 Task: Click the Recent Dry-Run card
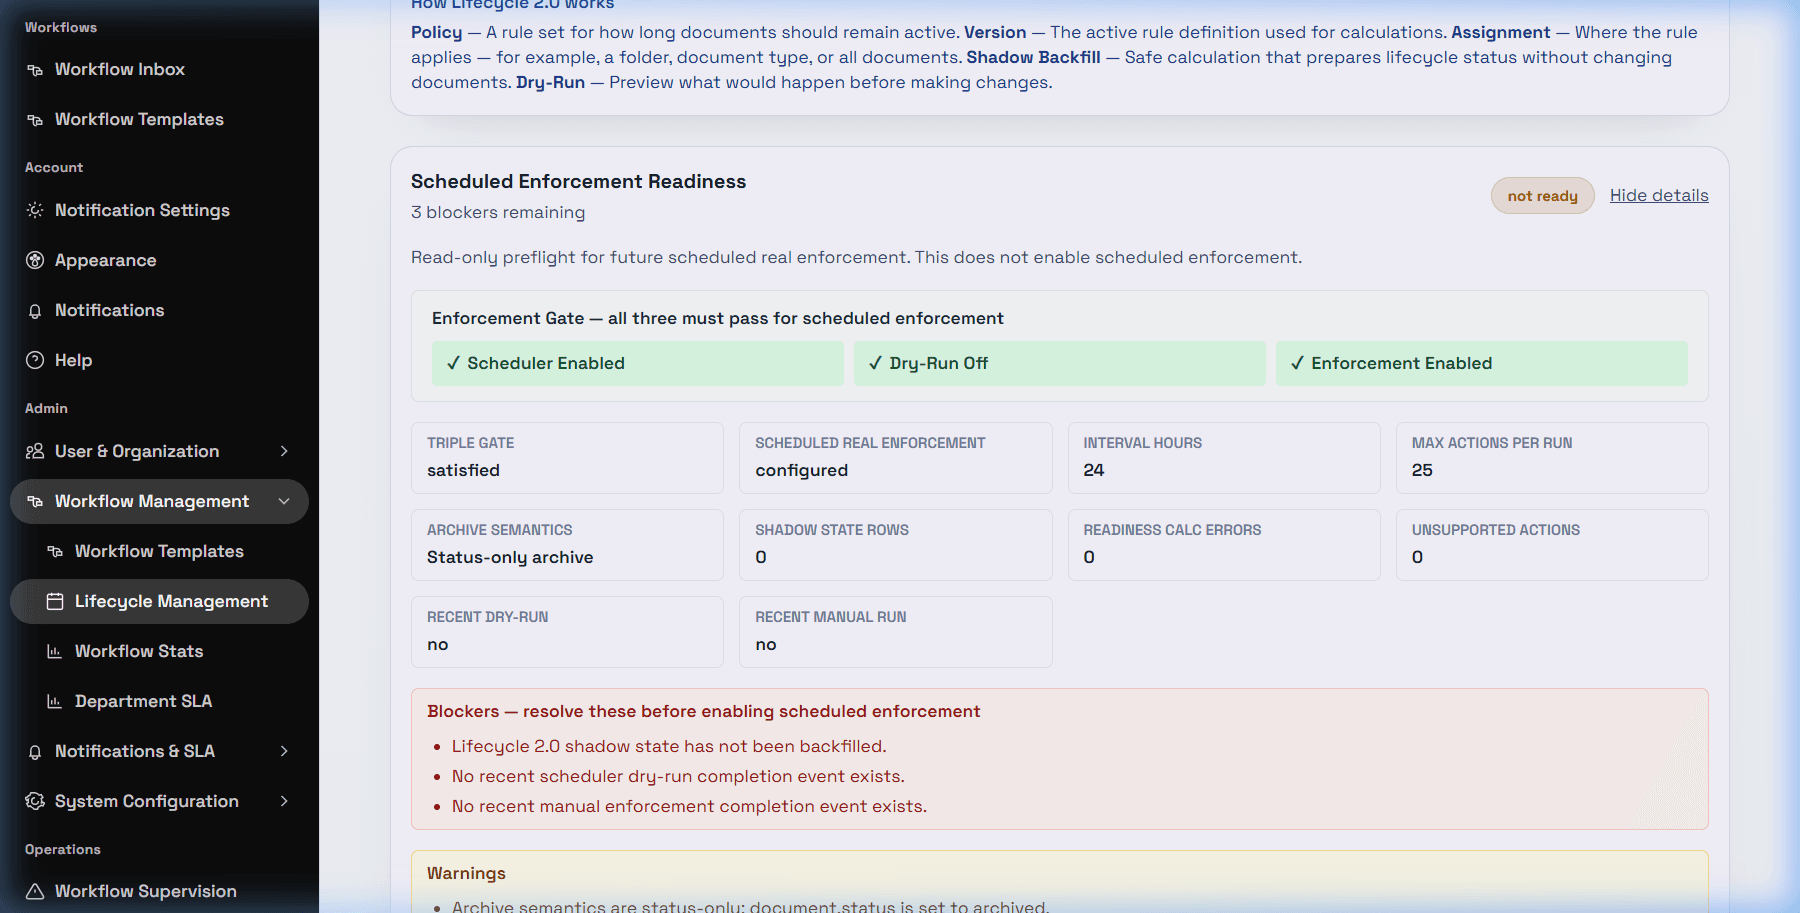click(567, 632)
